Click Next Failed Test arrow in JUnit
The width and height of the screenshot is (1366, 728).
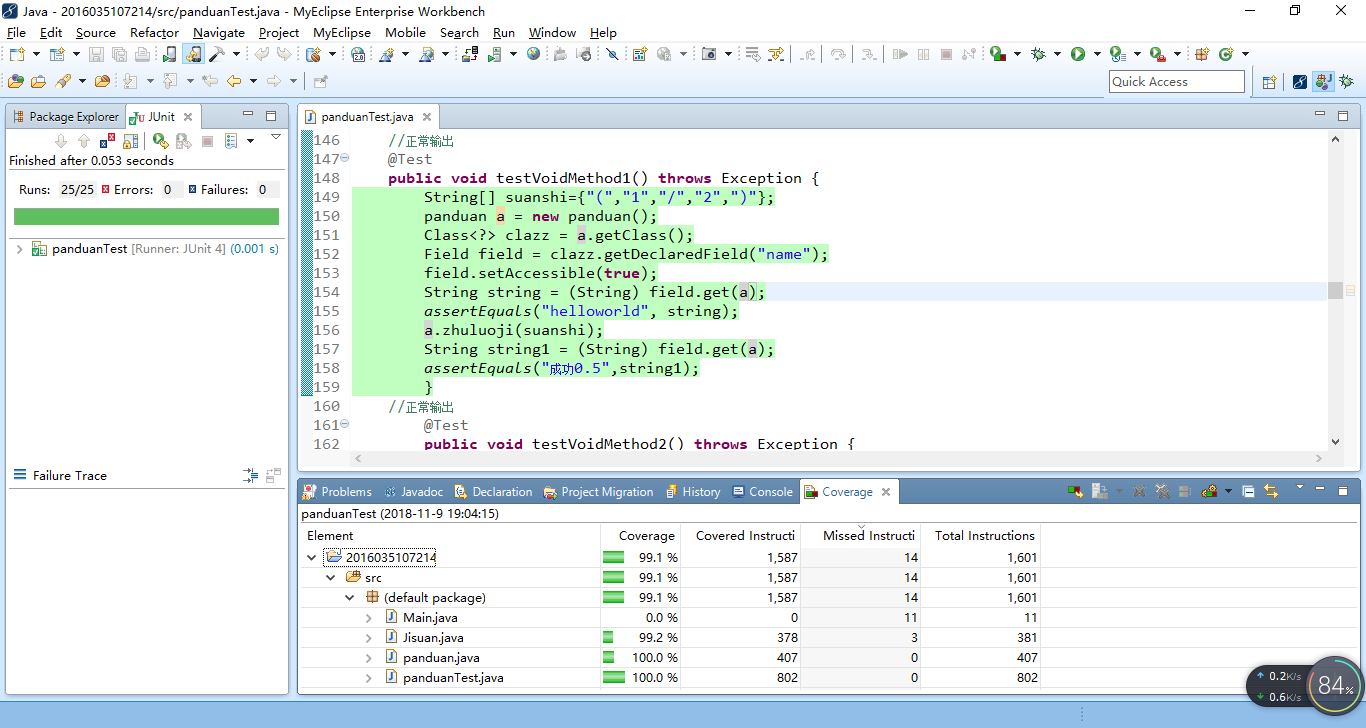point(61,141)
